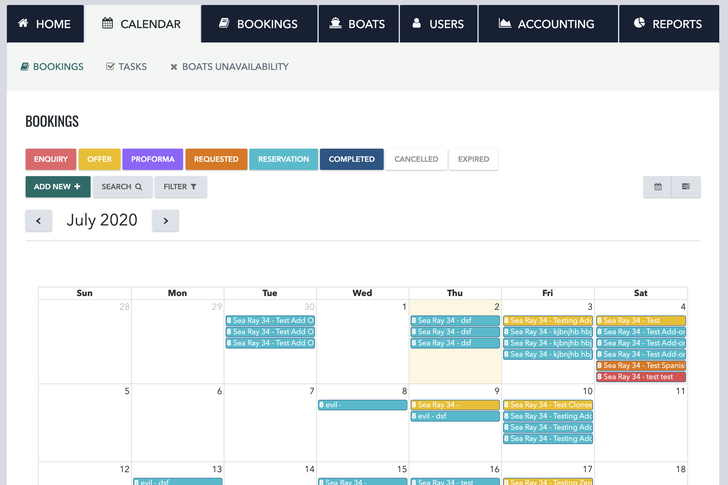Open Tasks sub-tab

point(126,67)
